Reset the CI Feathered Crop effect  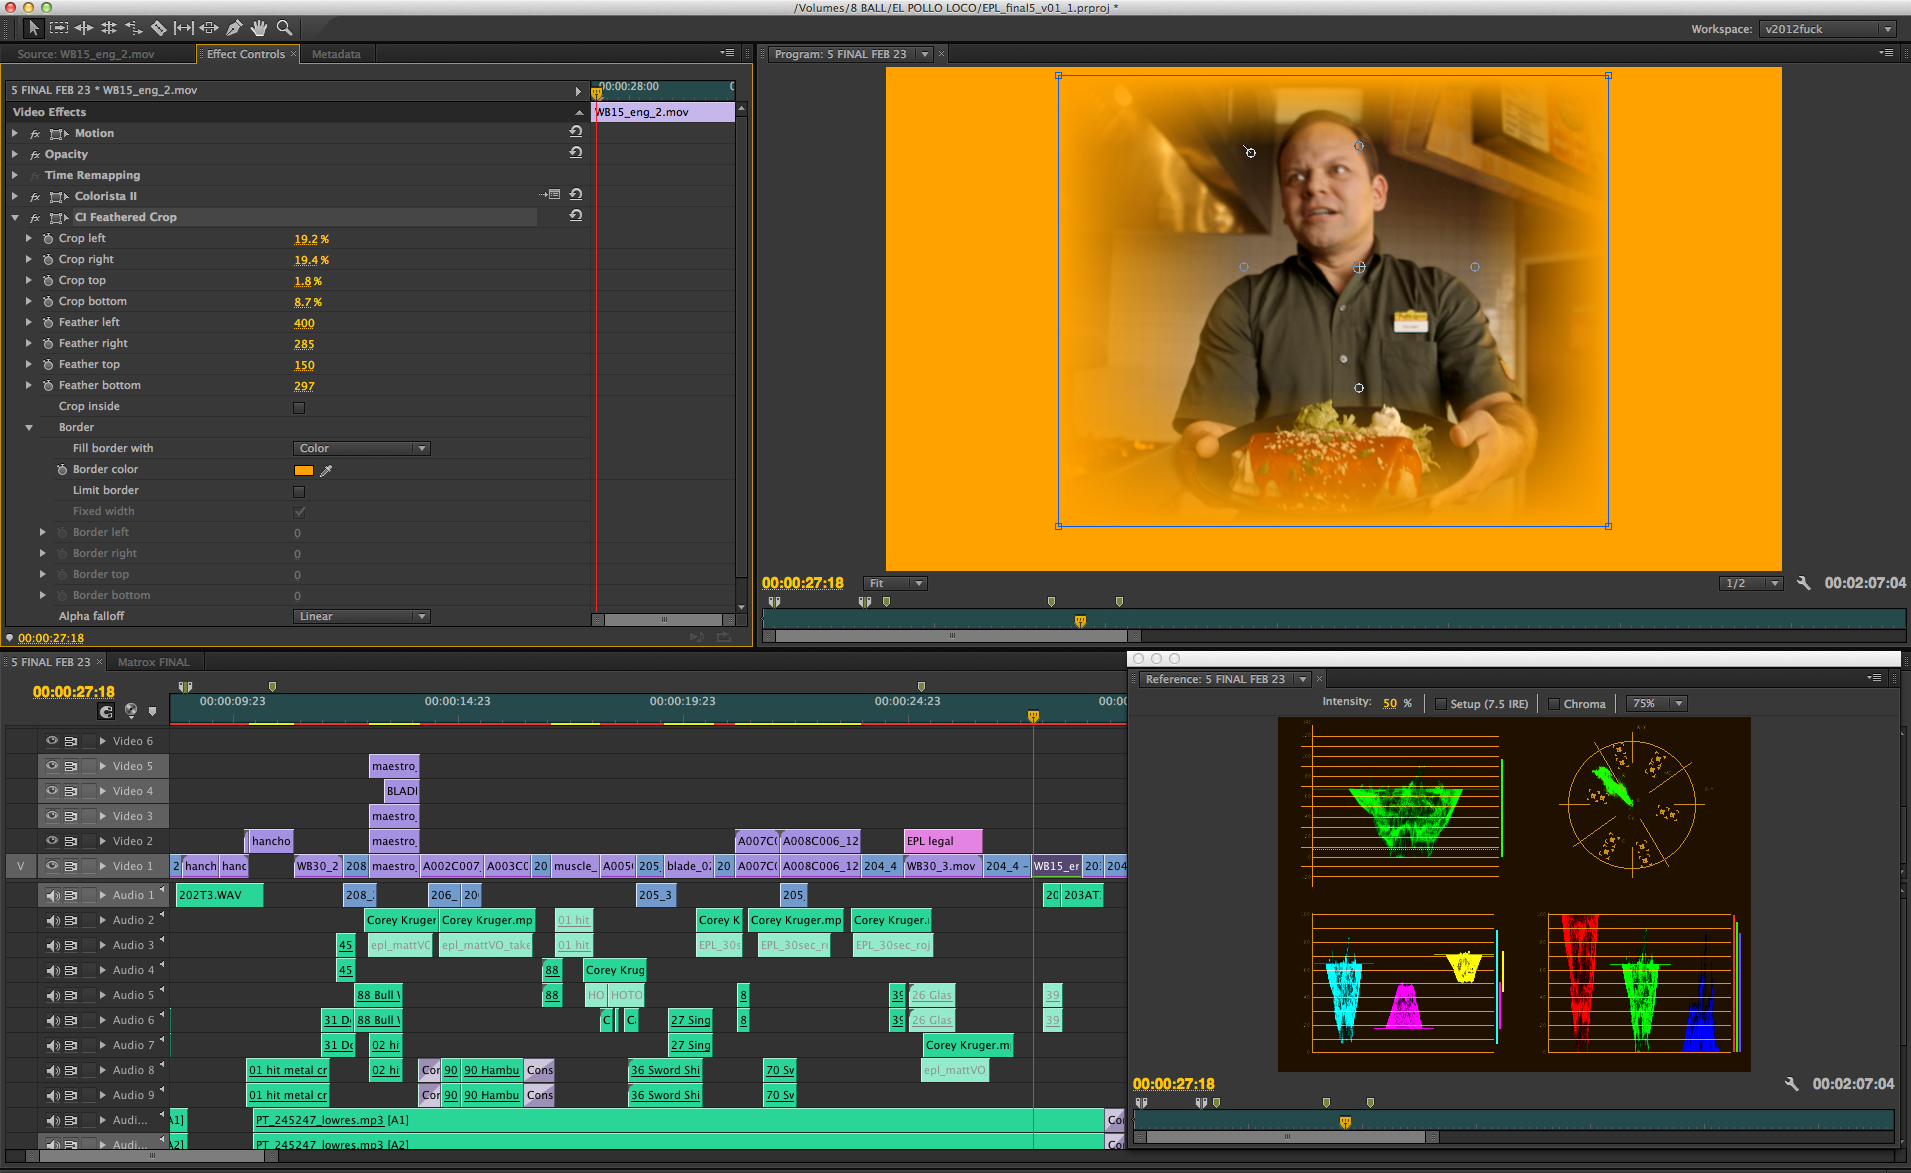click(x=576, y=216)
